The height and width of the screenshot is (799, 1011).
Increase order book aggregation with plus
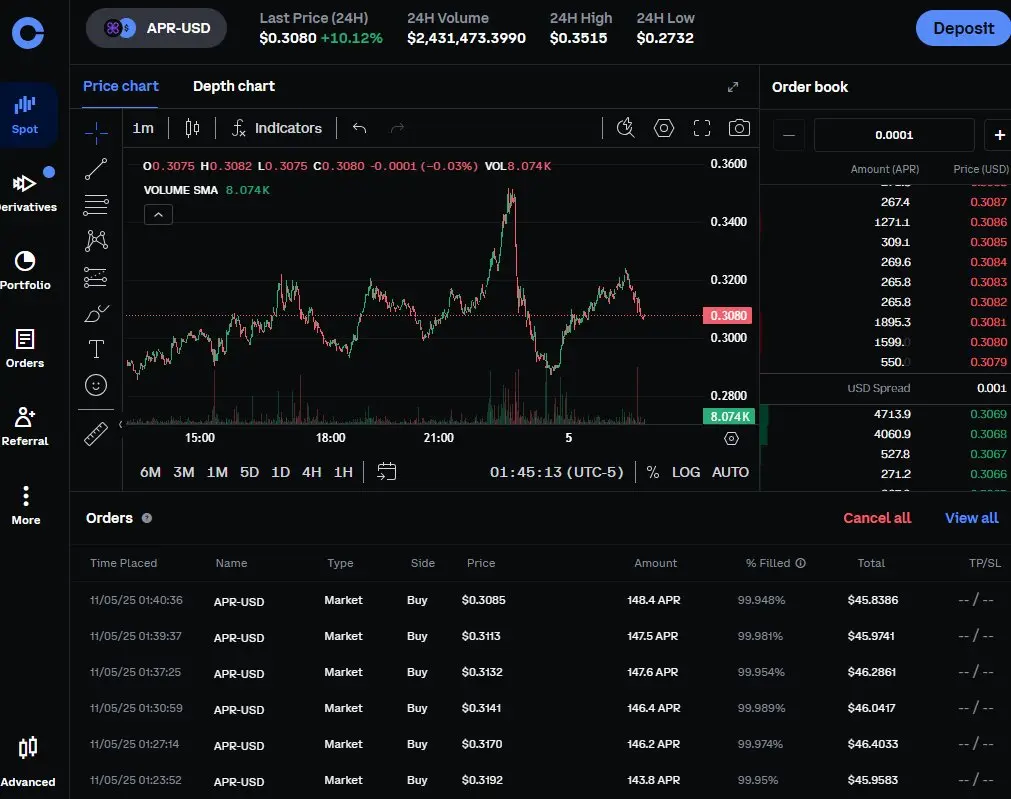999,135
